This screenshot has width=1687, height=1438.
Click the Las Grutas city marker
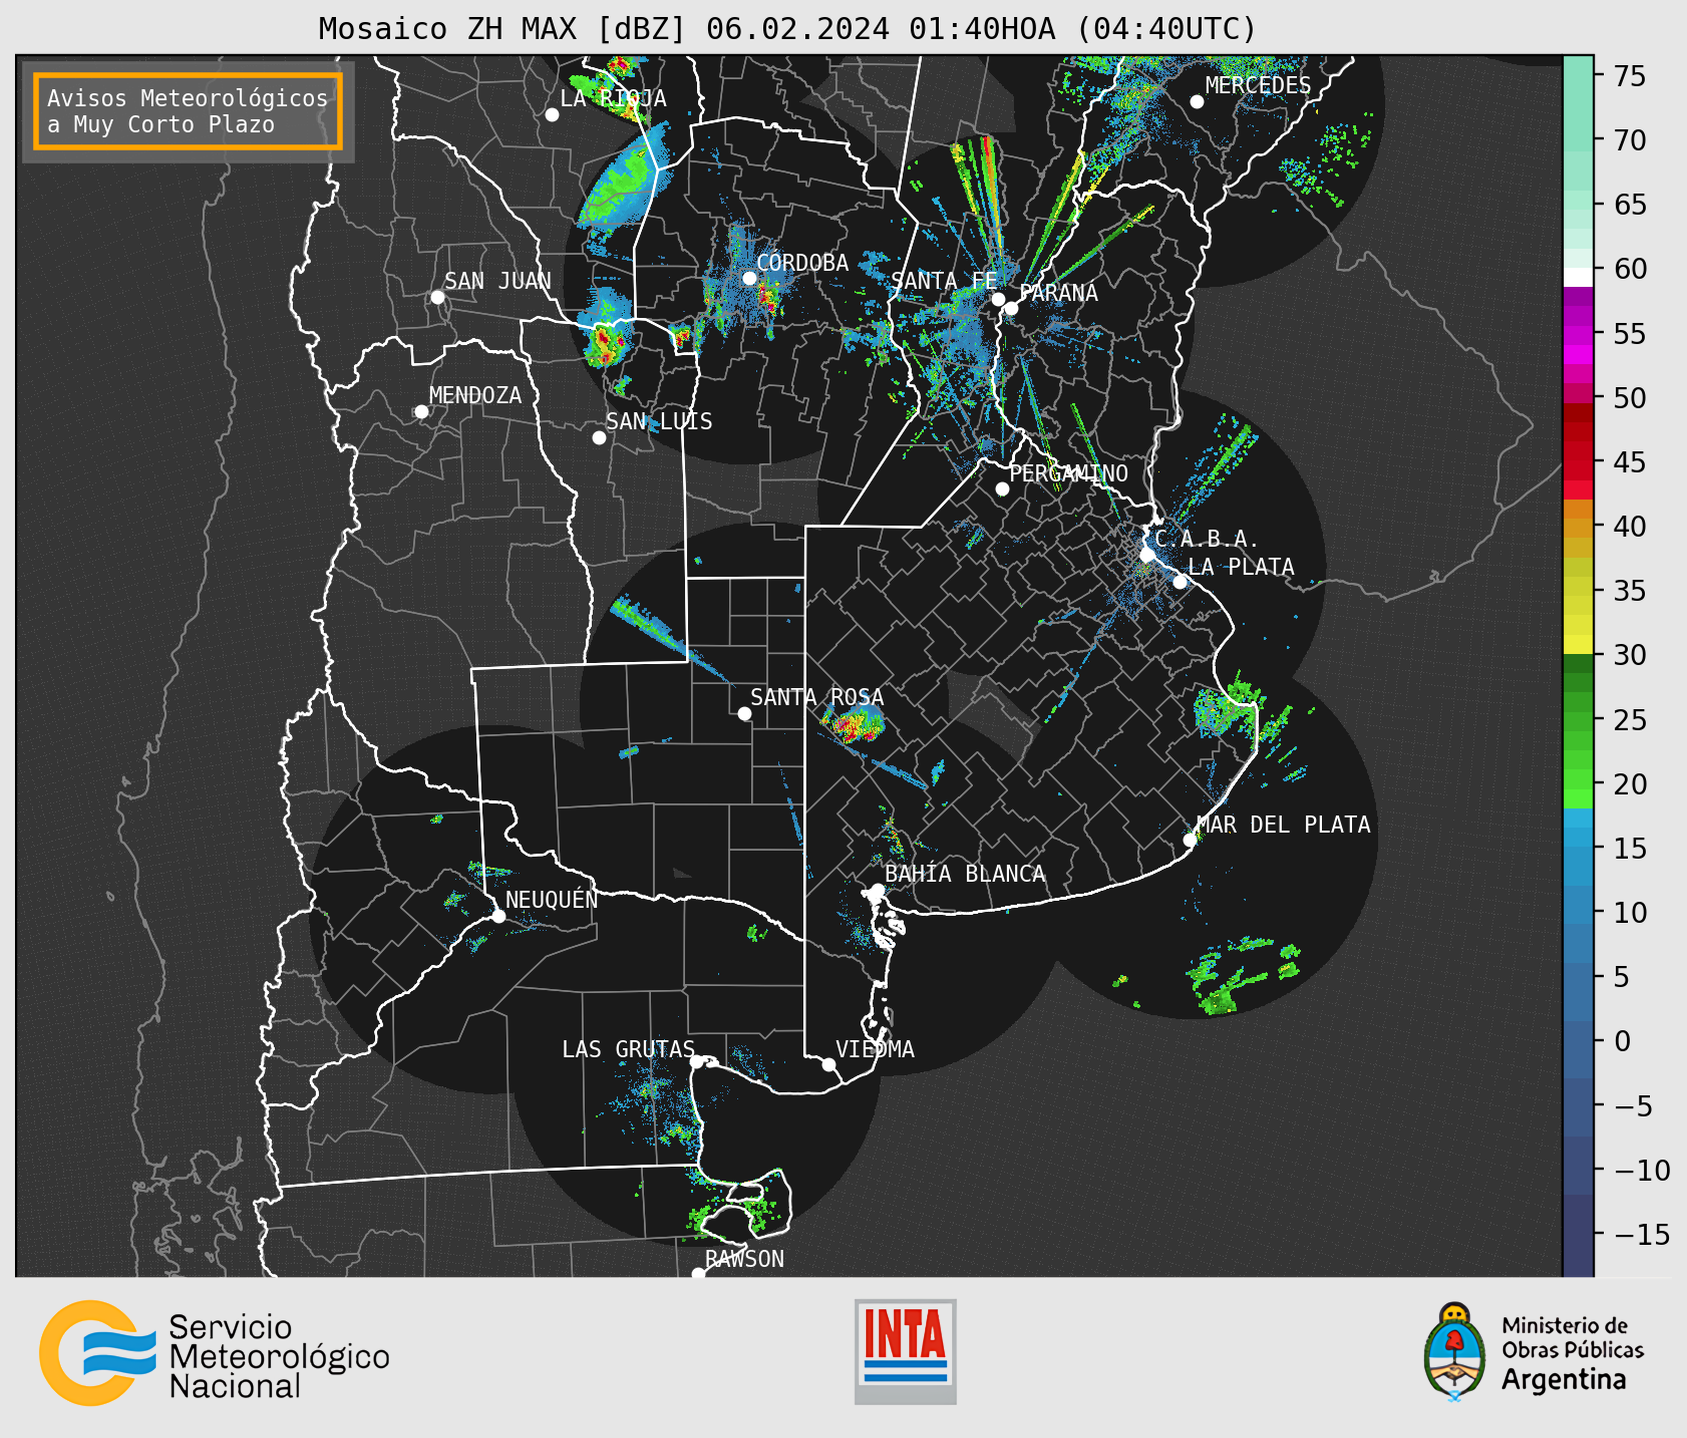point(697,1062)
